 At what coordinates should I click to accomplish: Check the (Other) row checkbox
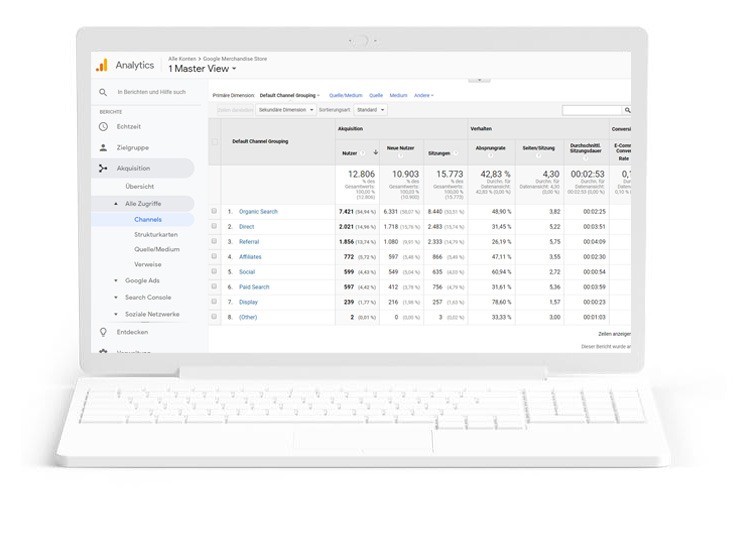pos(214,317)
